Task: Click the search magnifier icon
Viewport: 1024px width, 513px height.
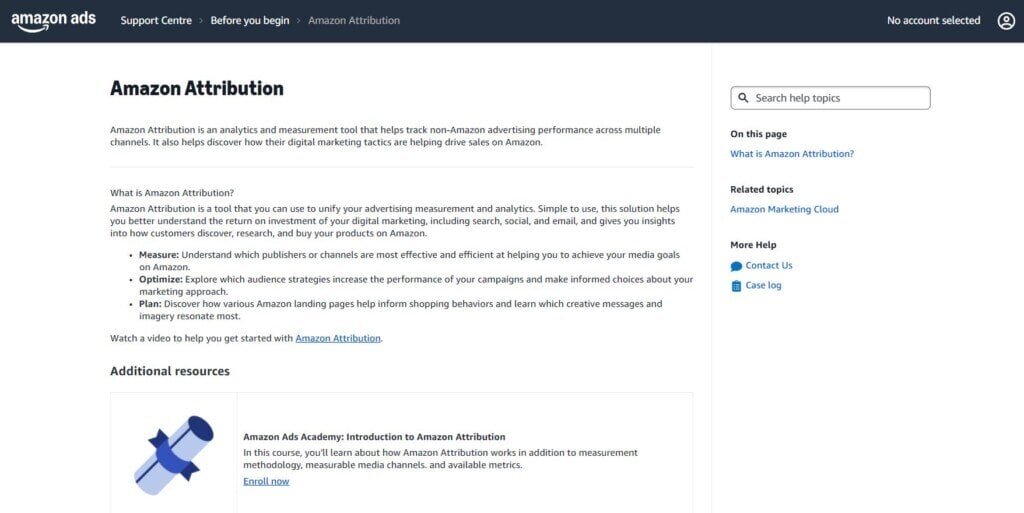Action: tap(744, 98)
